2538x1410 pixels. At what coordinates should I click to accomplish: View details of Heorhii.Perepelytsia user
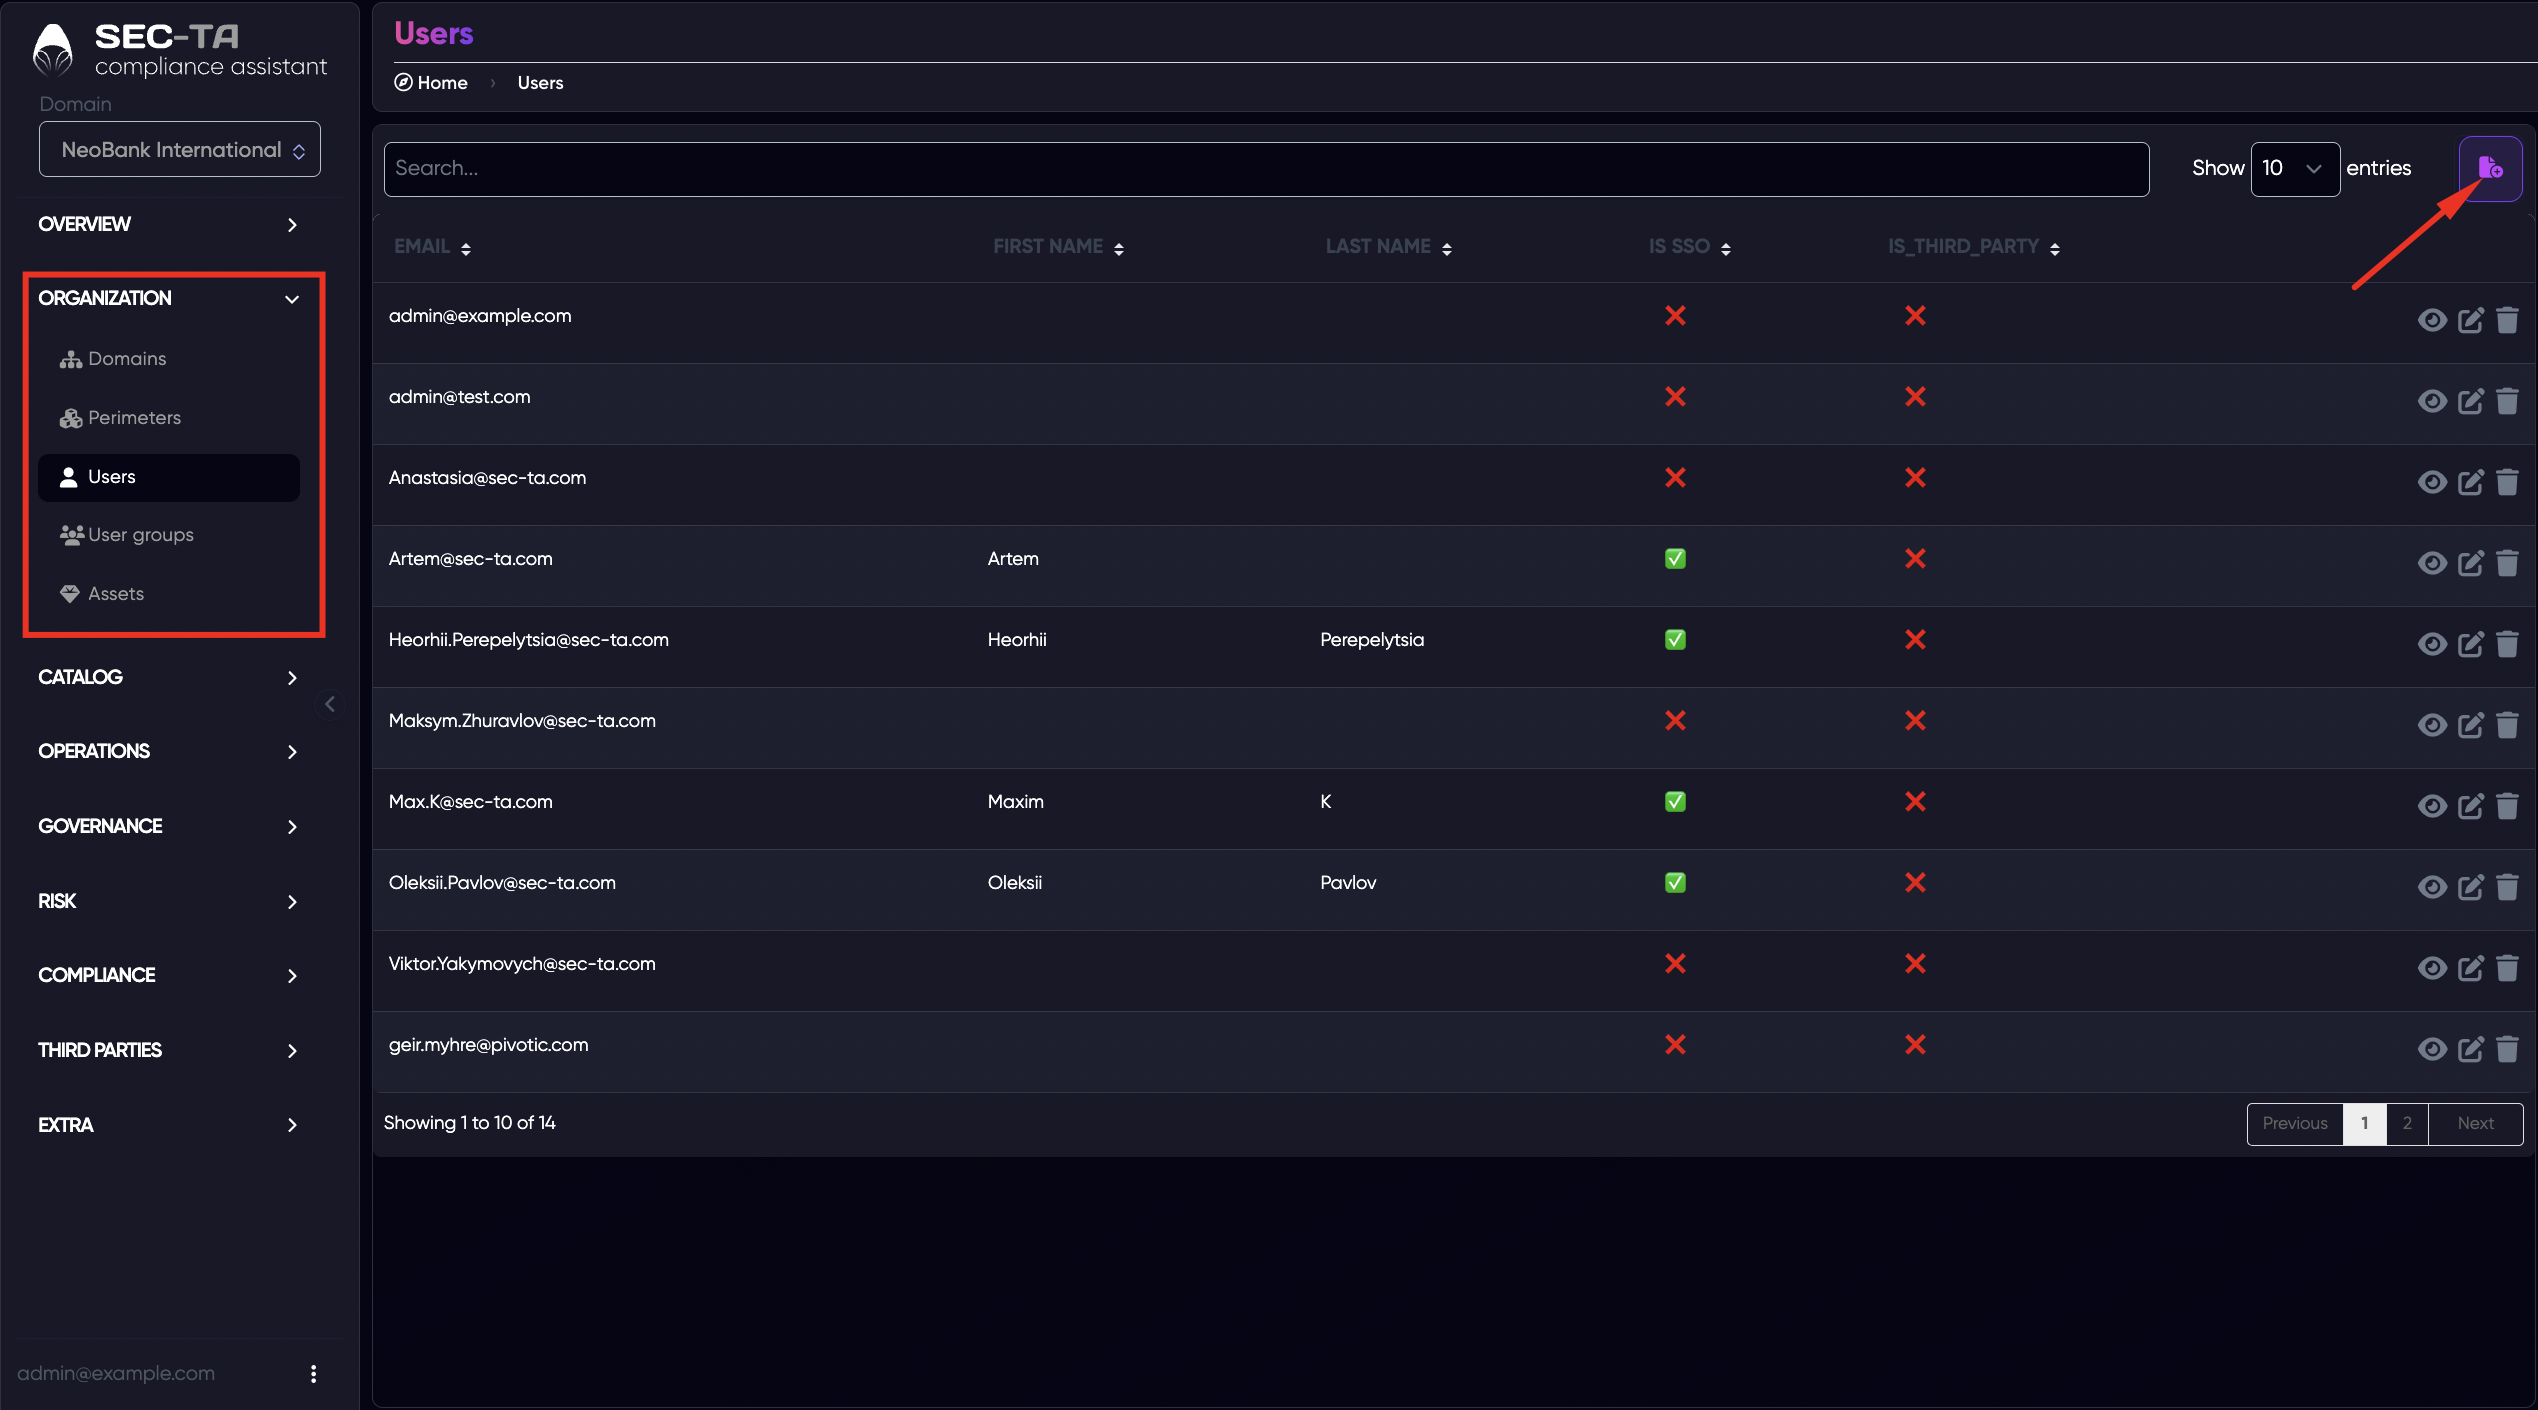(x=2432, y=644)
